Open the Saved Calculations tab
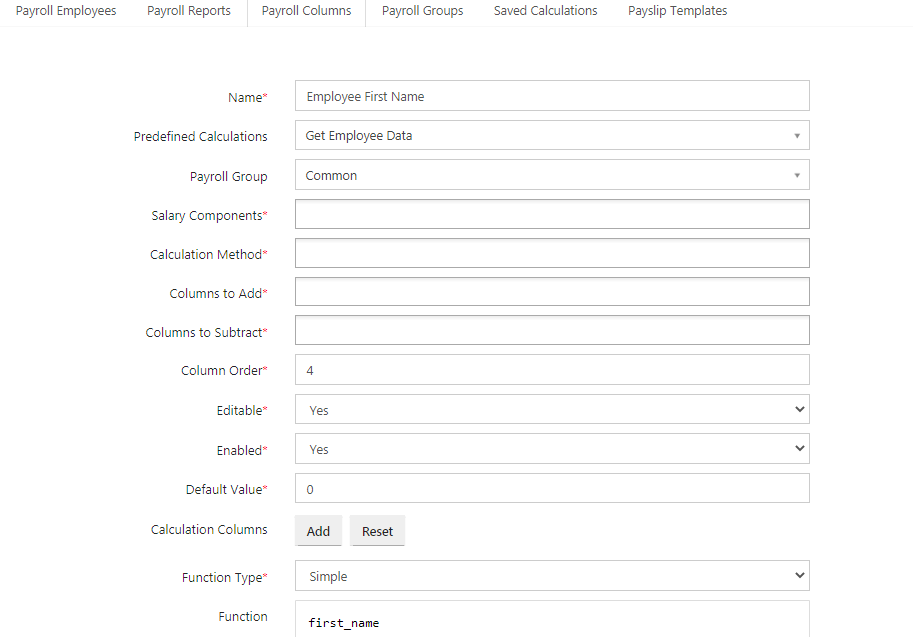913x637 pixels. coord(546,10)
